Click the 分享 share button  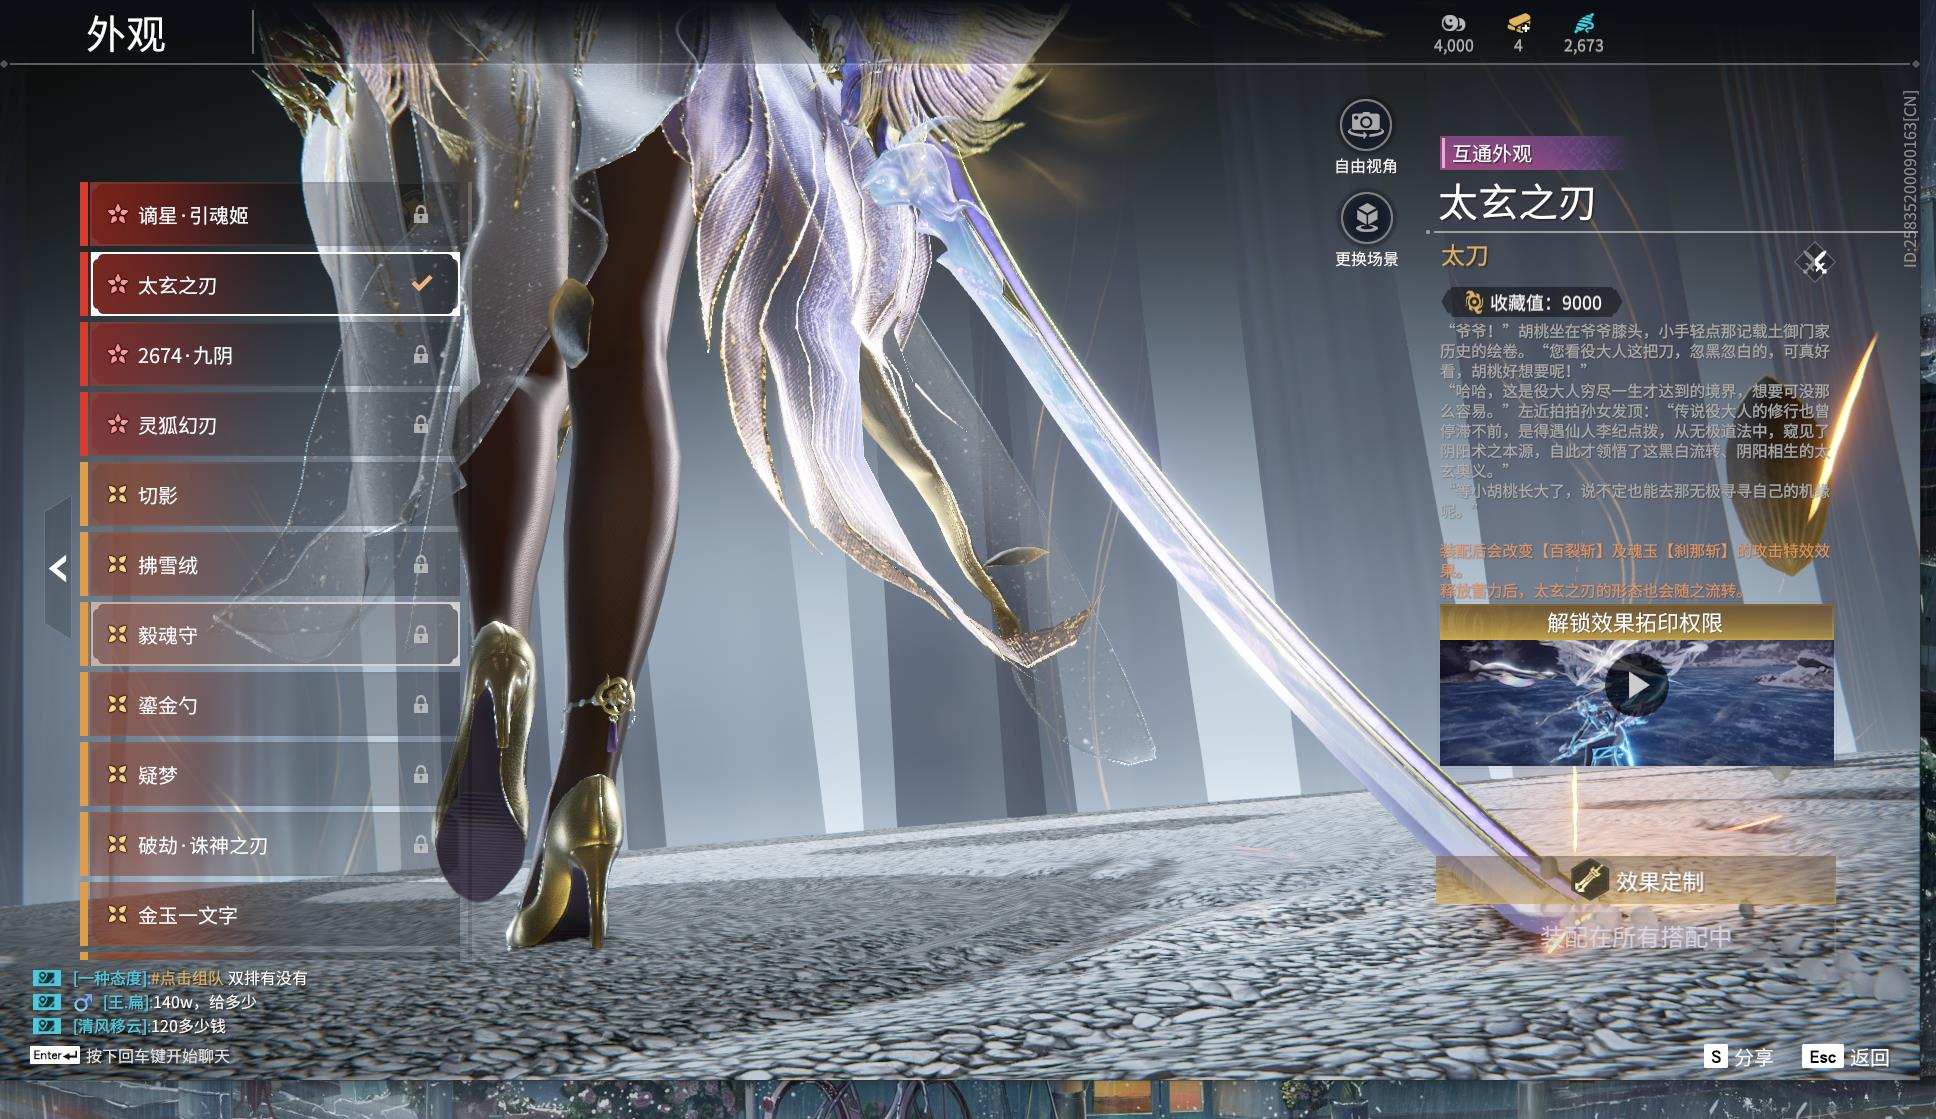click(x=1753, y=1057)
